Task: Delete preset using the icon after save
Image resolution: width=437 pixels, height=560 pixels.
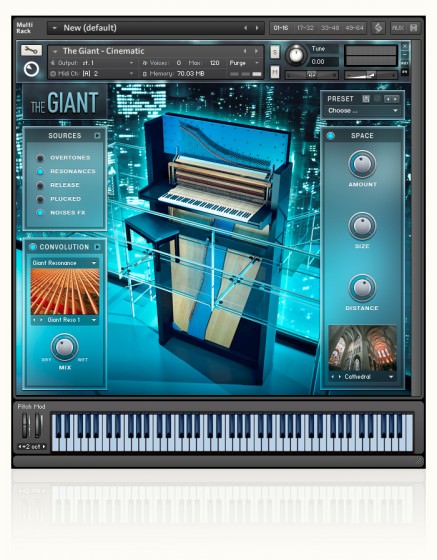Action: 377,99
